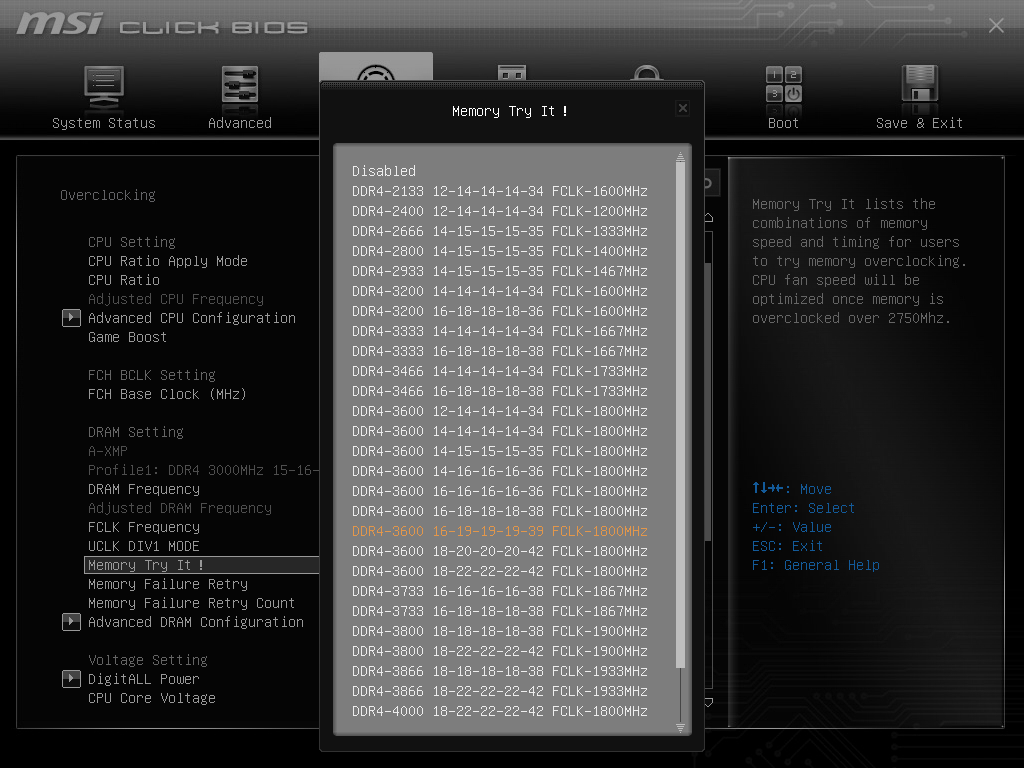Select the UCLK DIV1 MODE setting
Screen dimensions: 1024x768
(144, 546)
